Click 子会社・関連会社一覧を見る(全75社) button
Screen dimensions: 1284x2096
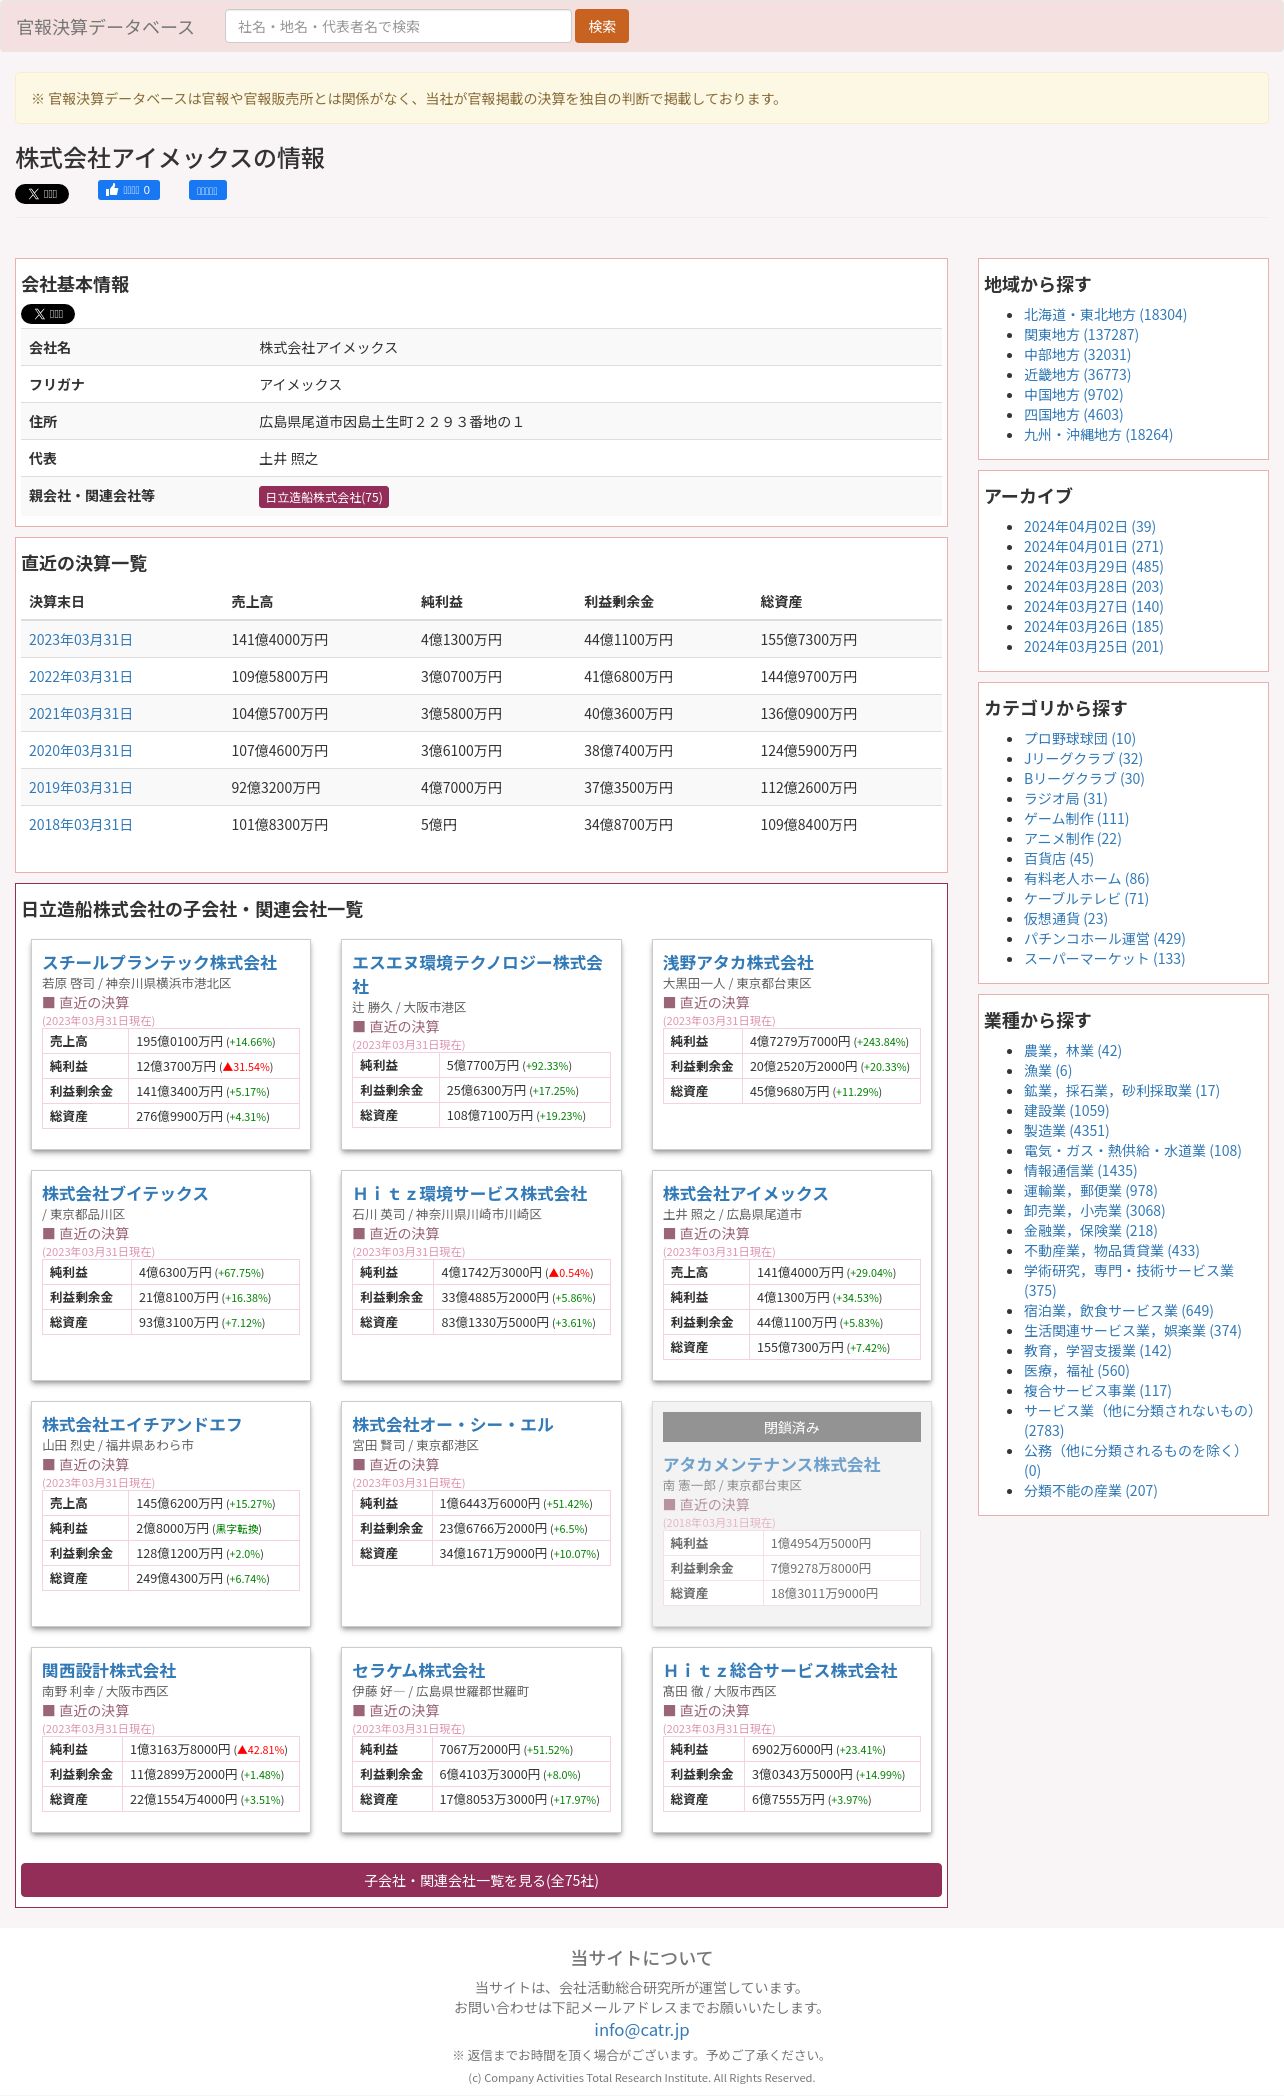click(481, 1880)
